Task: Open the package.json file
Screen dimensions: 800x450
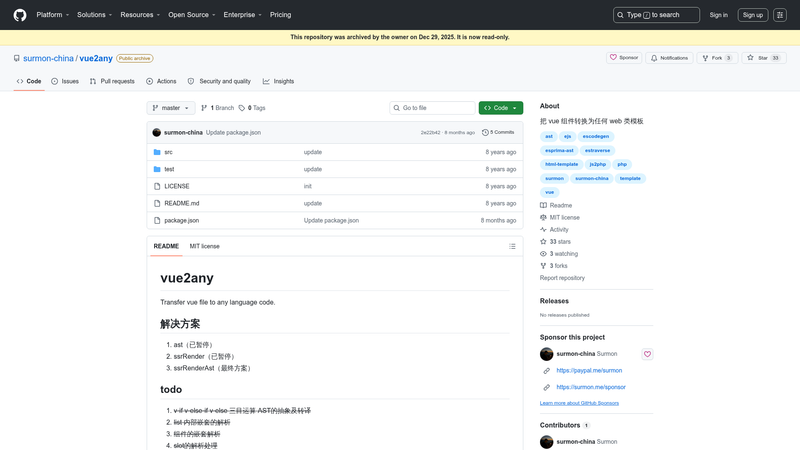Action: tap(182, 220)
